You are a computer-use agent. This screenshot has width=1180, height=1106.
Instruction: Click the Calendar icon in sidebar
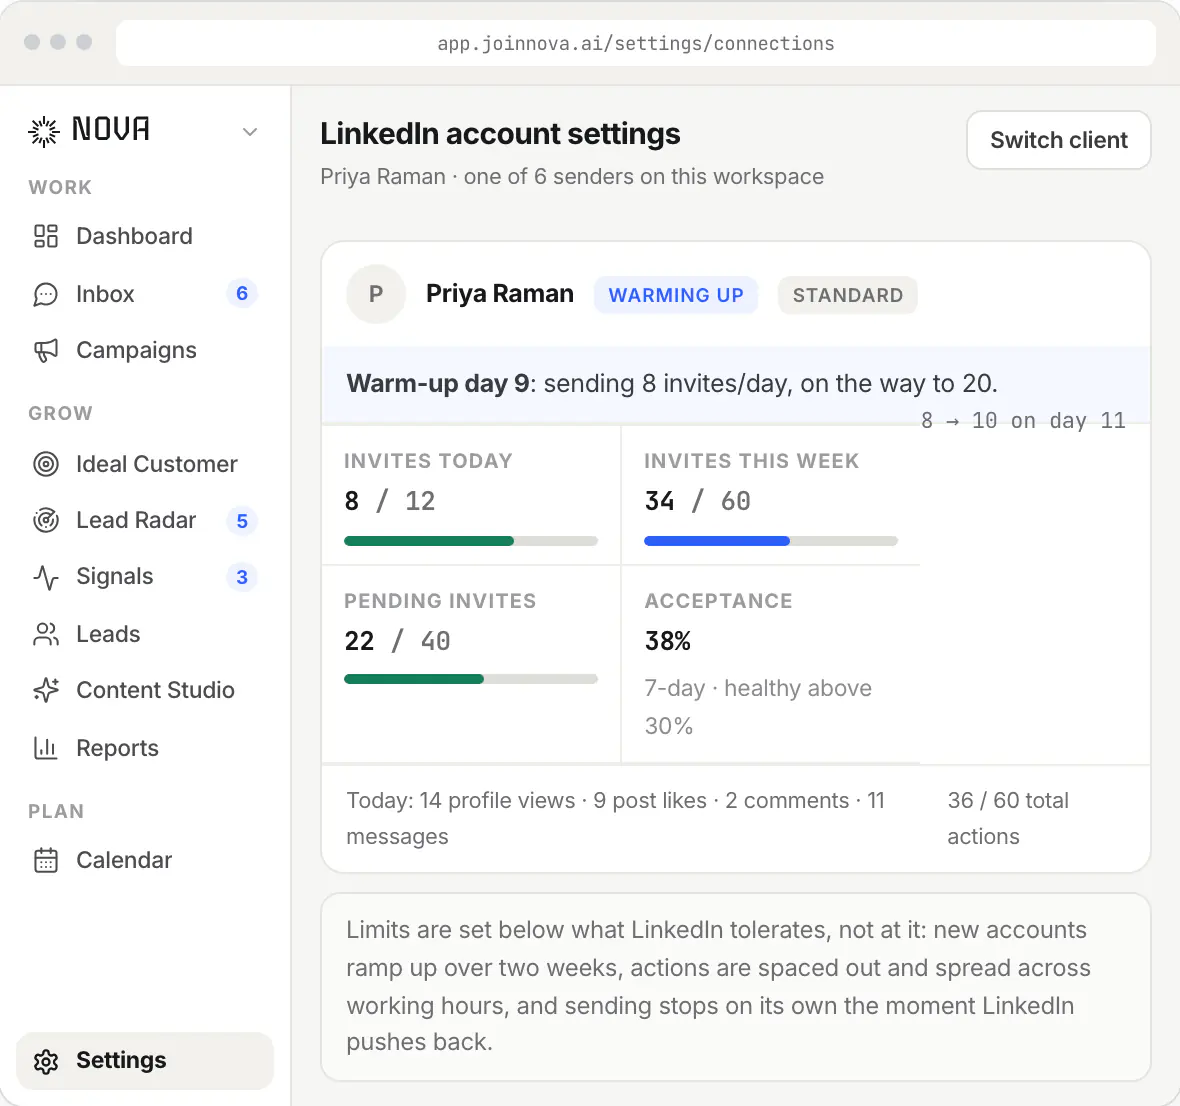[x=46, y=860]
